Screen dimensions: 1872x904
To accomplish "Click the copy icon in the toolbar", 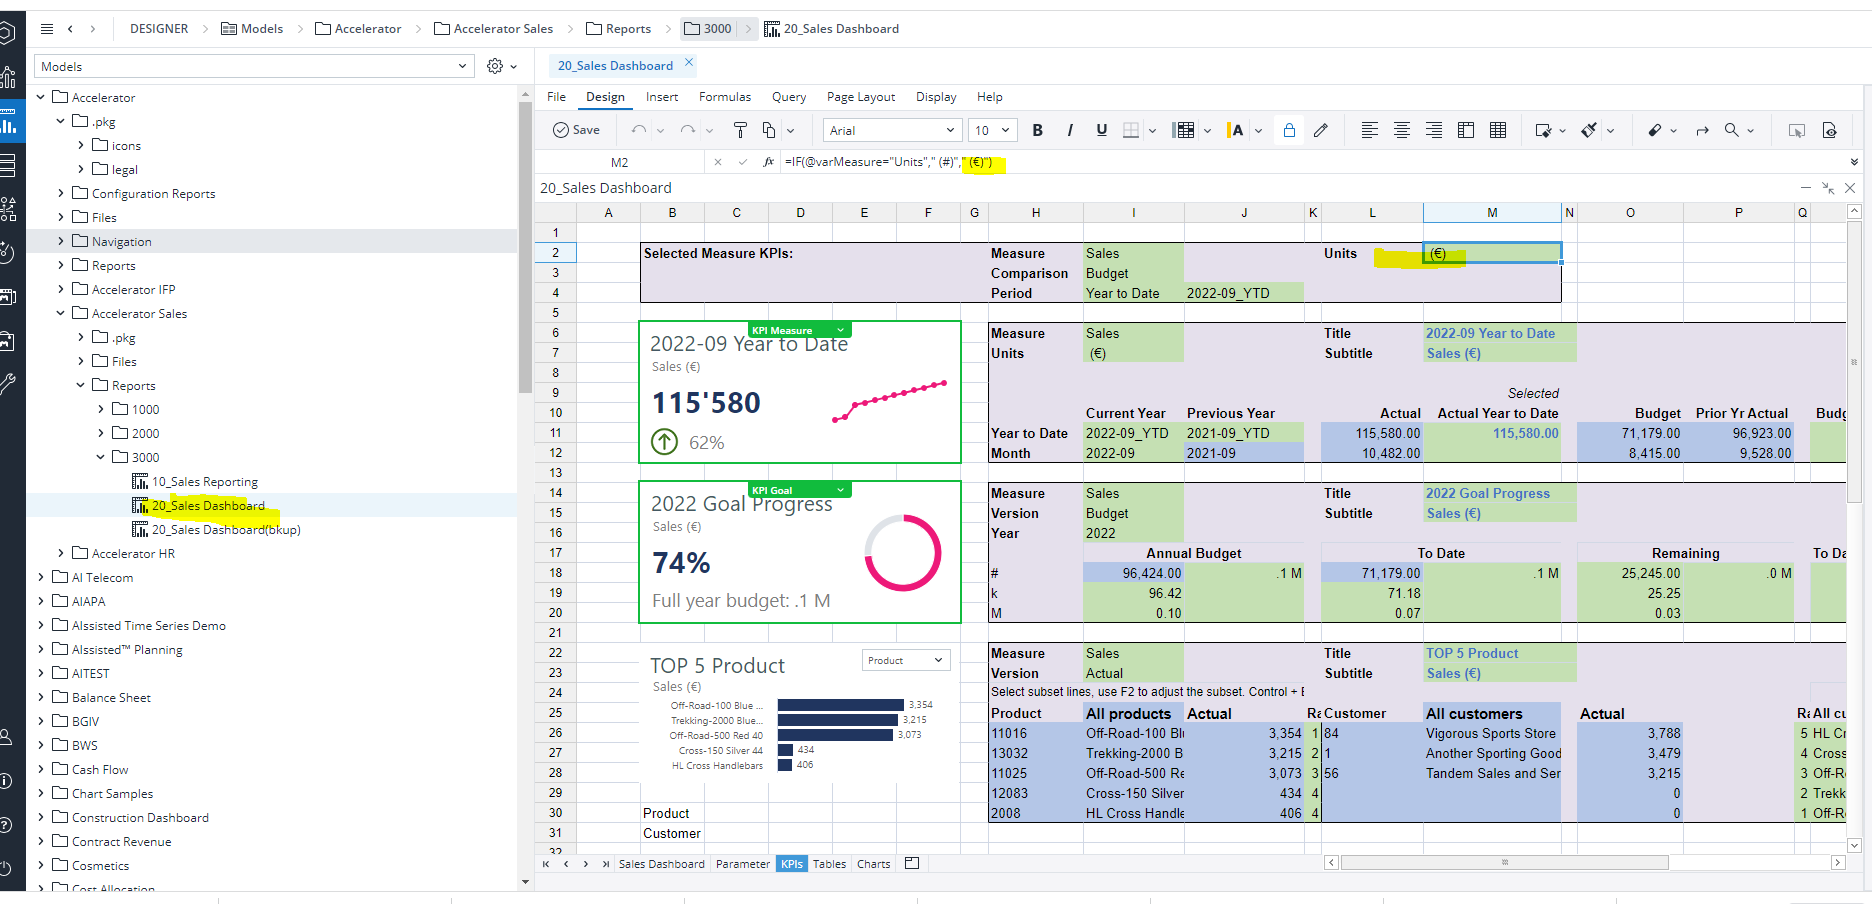I will (x=769, y=130).
